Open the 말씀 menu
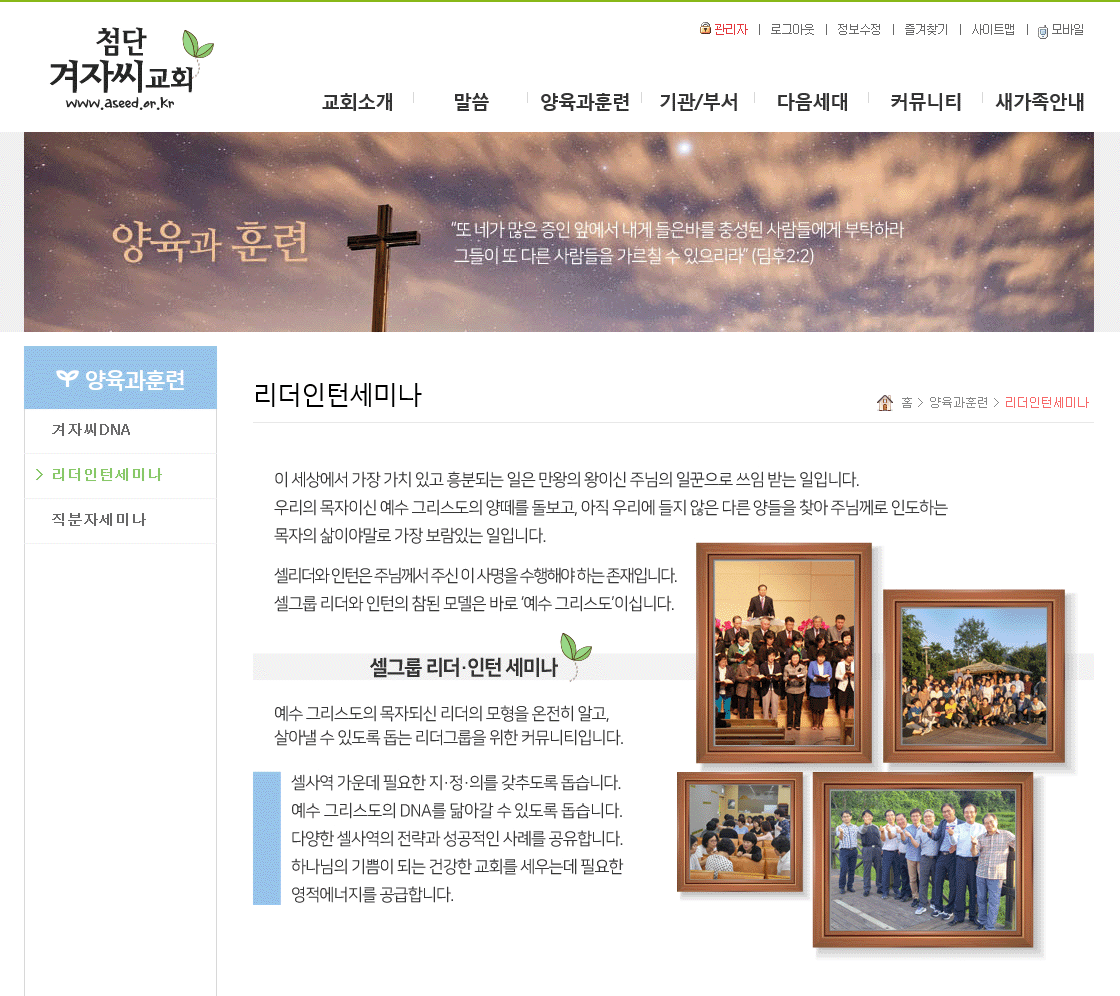Image resolution: width=1120 pixels, height=996 pixels. [471, 101]
